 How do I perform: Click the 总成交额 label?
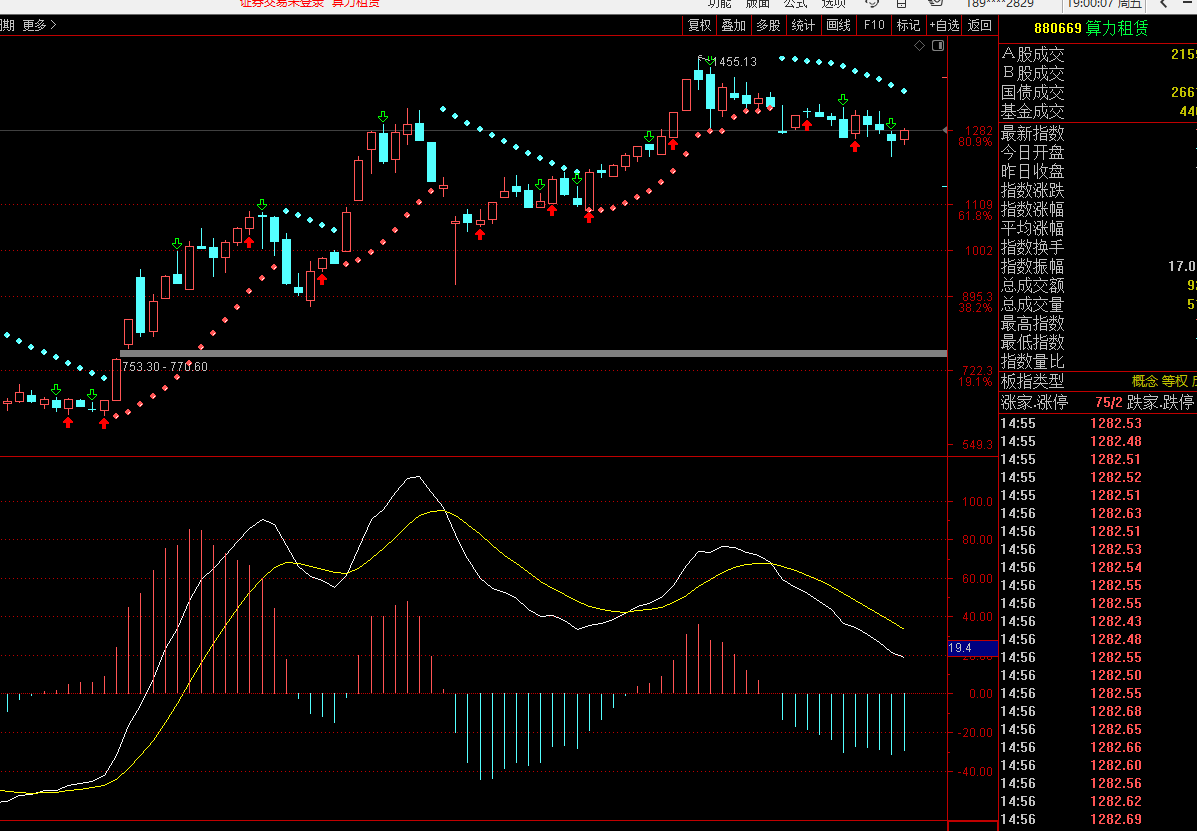(1032, 286)
